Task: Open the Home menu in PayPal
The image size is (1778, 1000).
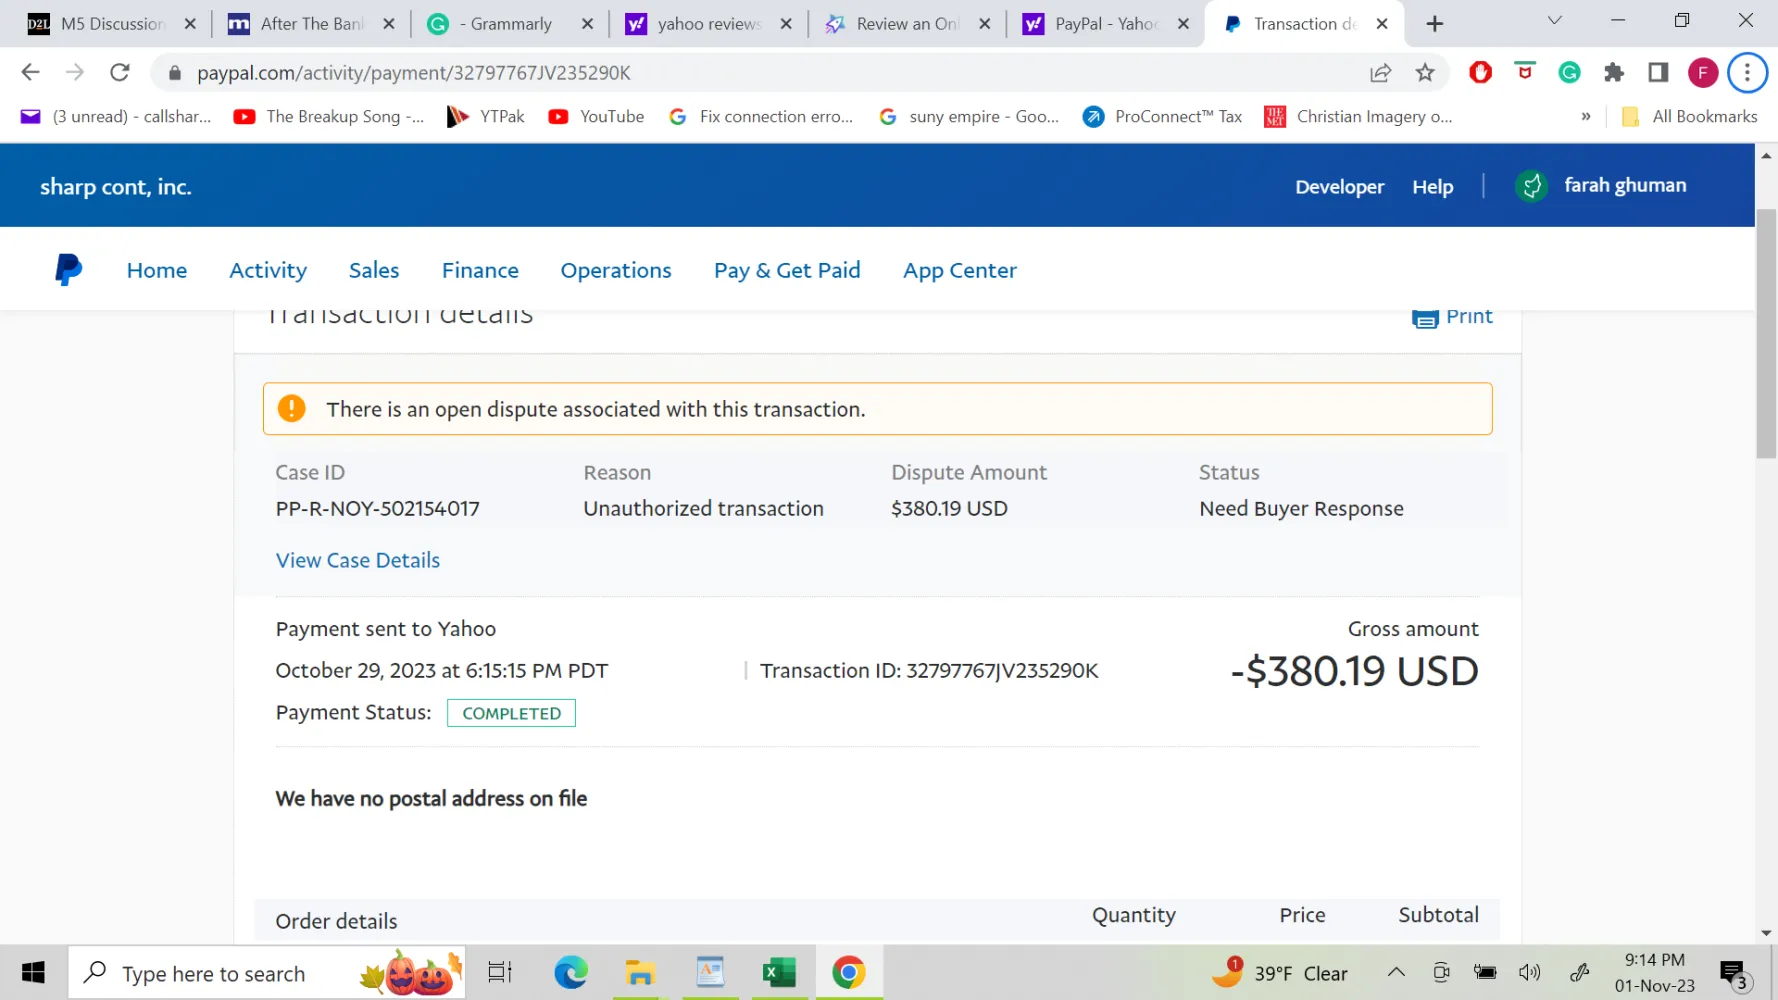Action: pos(157,270)
